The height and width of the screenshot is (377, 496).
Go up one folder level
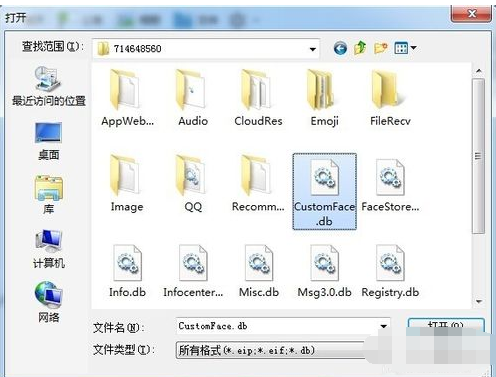(x=360, y=48)
